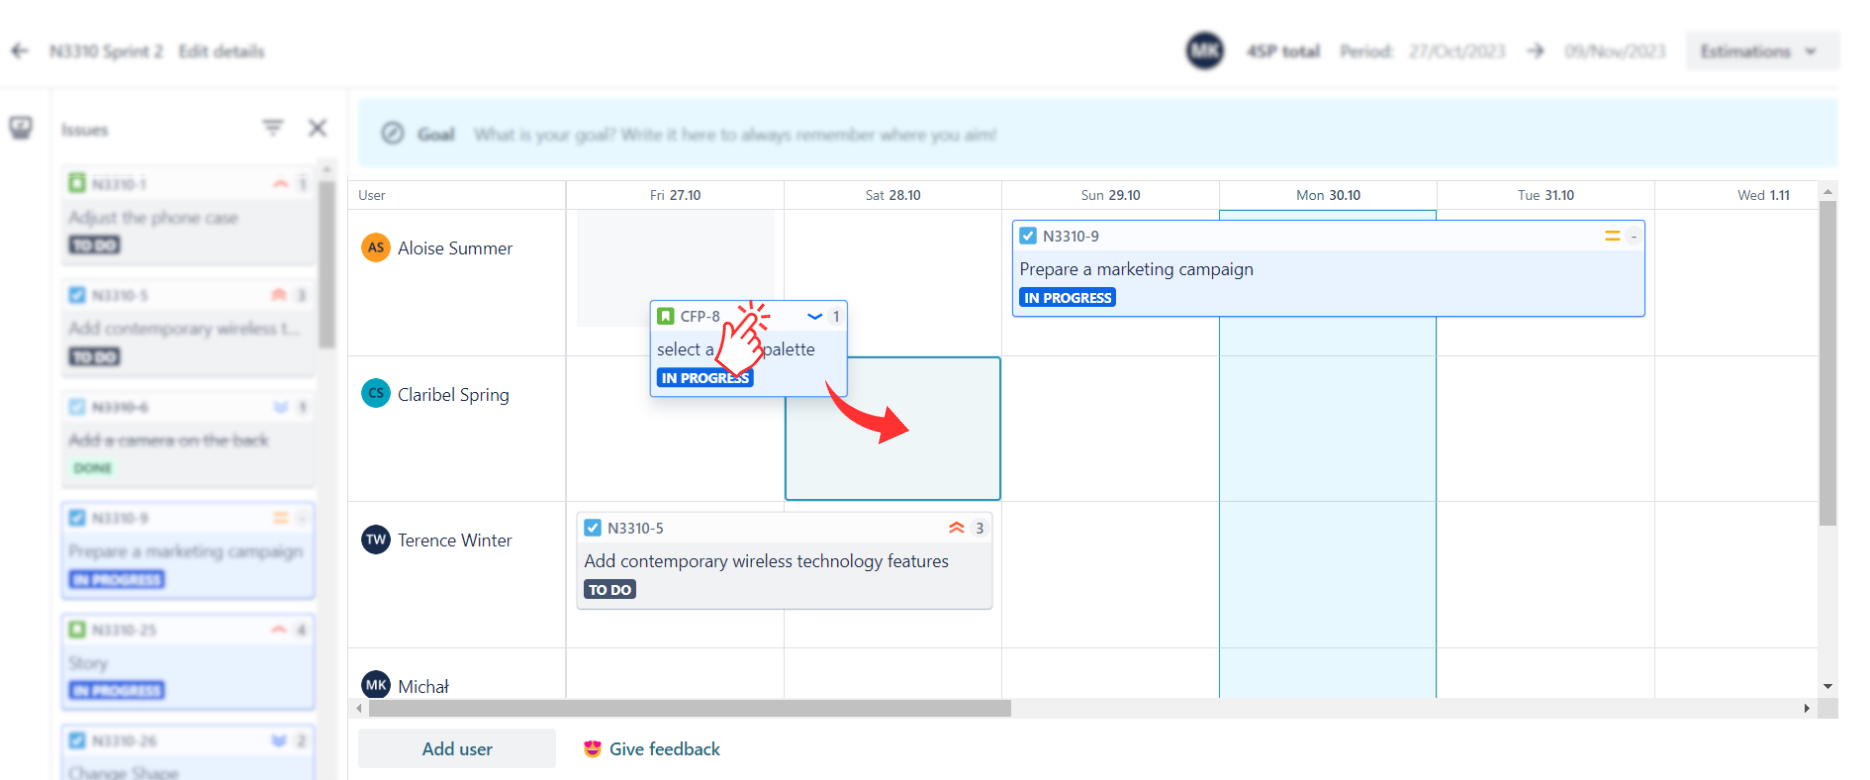
Task: Click the medium priority icon on scheduled N3310-9
Action: click(x=1612, y=236)
